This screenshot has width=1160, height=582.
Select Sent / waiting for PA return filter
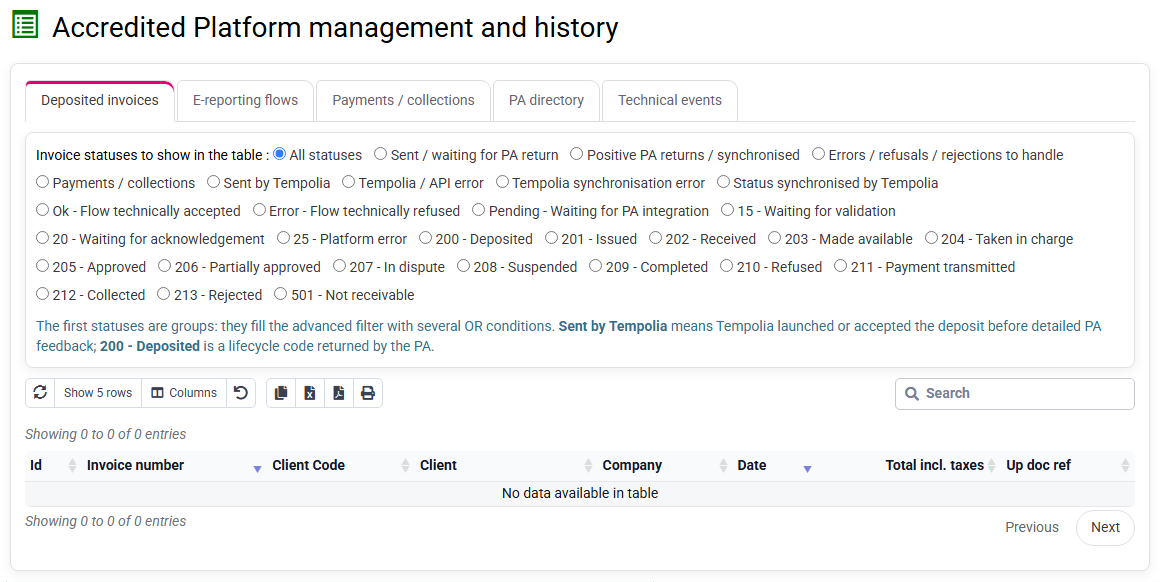[380, 154]
